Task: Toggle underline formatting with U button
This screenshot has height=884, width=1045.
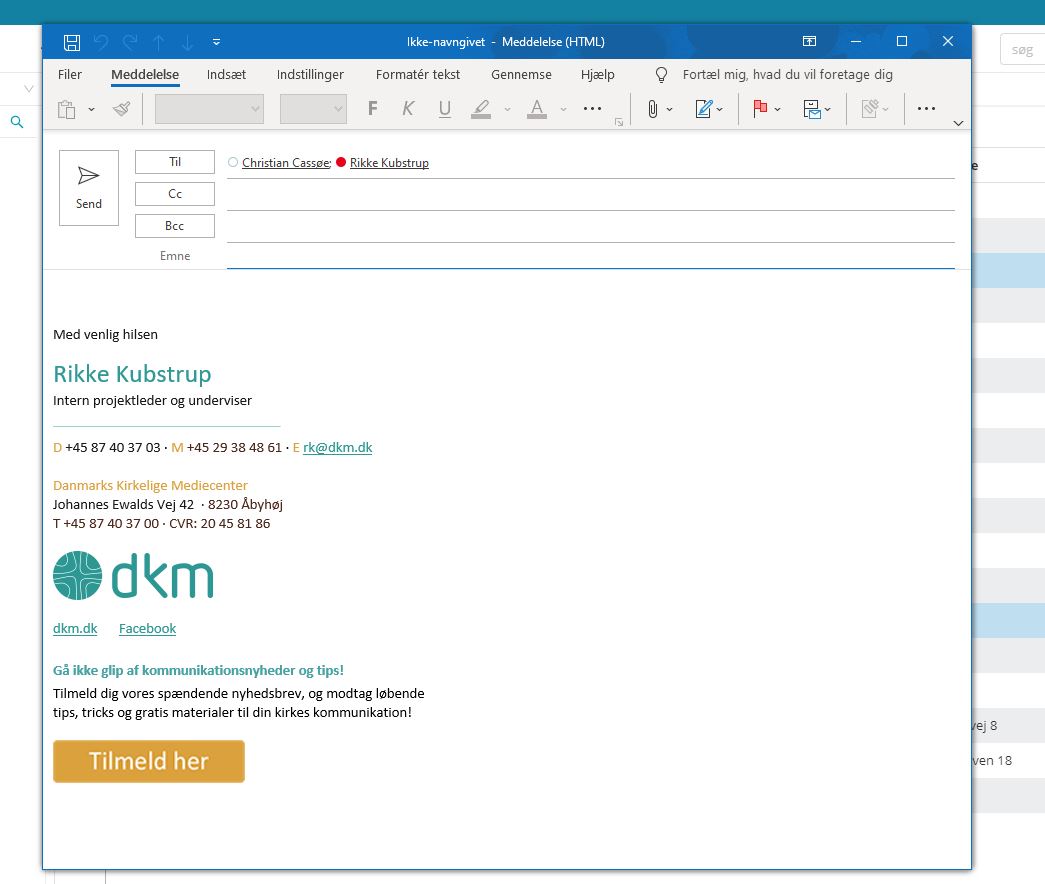Action: [x=445, y=109]
